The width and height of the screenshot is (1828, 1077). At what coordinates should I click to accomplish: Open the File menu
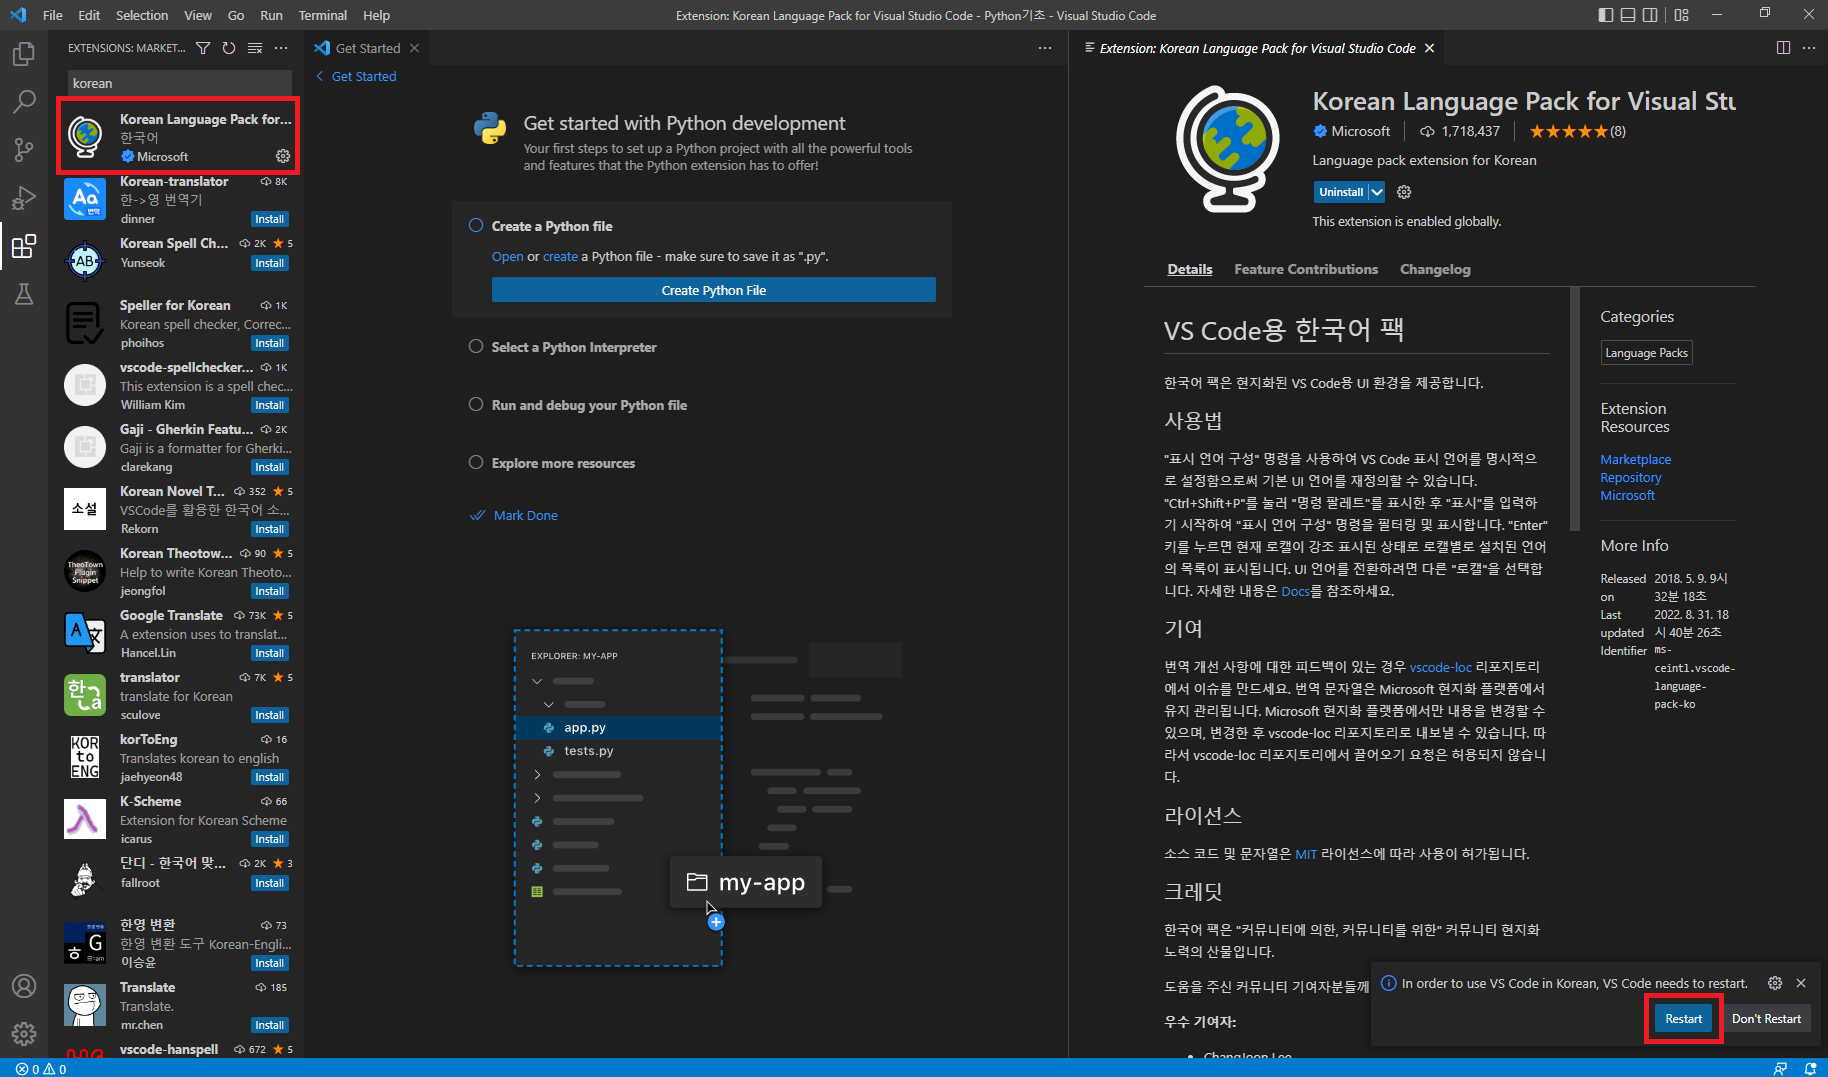pyautogui.click(x=53, y=15)
